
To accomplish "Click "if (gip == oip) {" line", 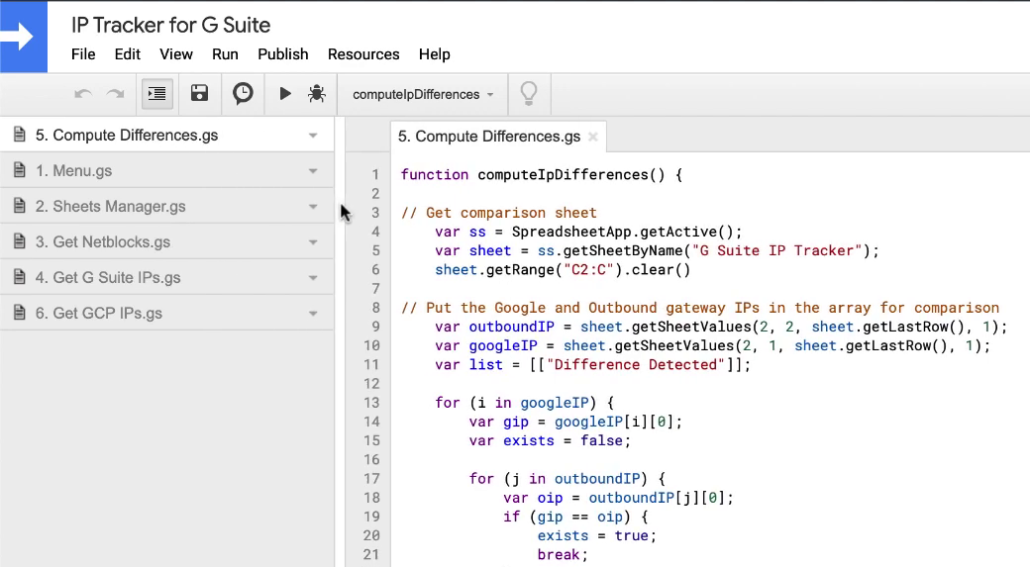I will tap(575, 517).
